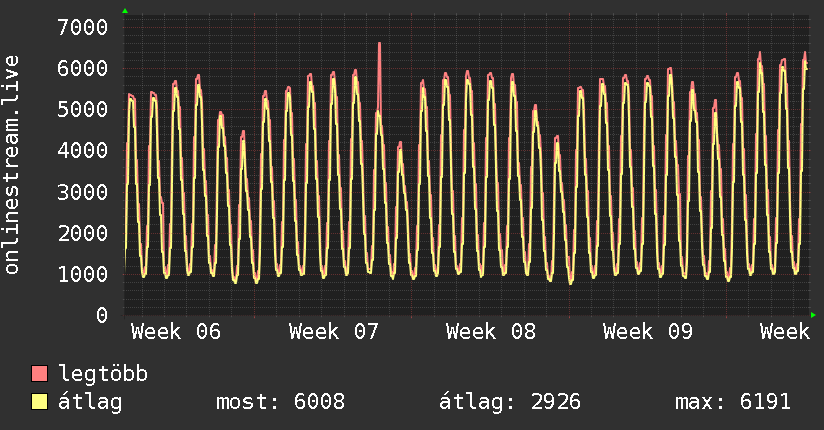824x430 pixels.
Task: Click the green arrow at x-axis end
Action: pyautogui.click(x=813, y=315)
